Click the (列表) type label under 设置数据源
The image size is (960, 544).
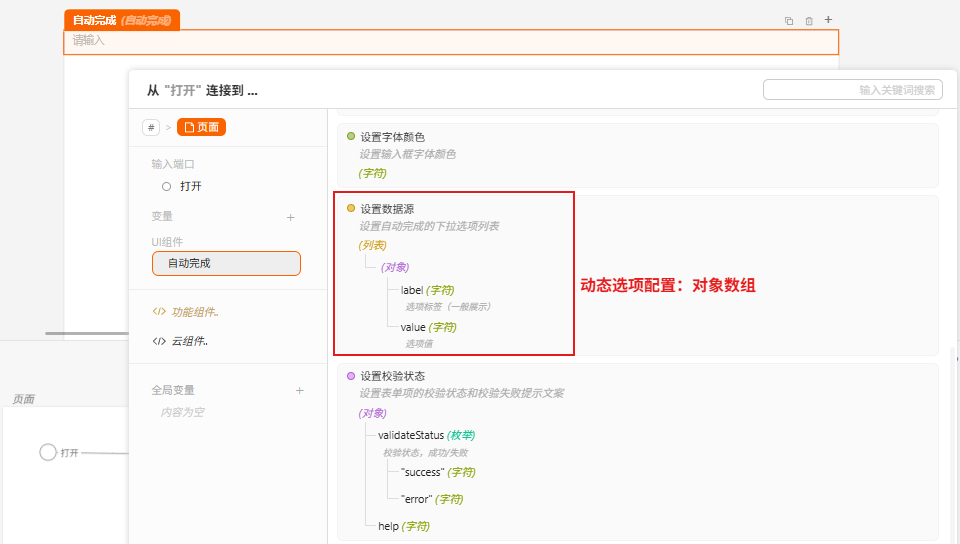[x=373, y=245]
